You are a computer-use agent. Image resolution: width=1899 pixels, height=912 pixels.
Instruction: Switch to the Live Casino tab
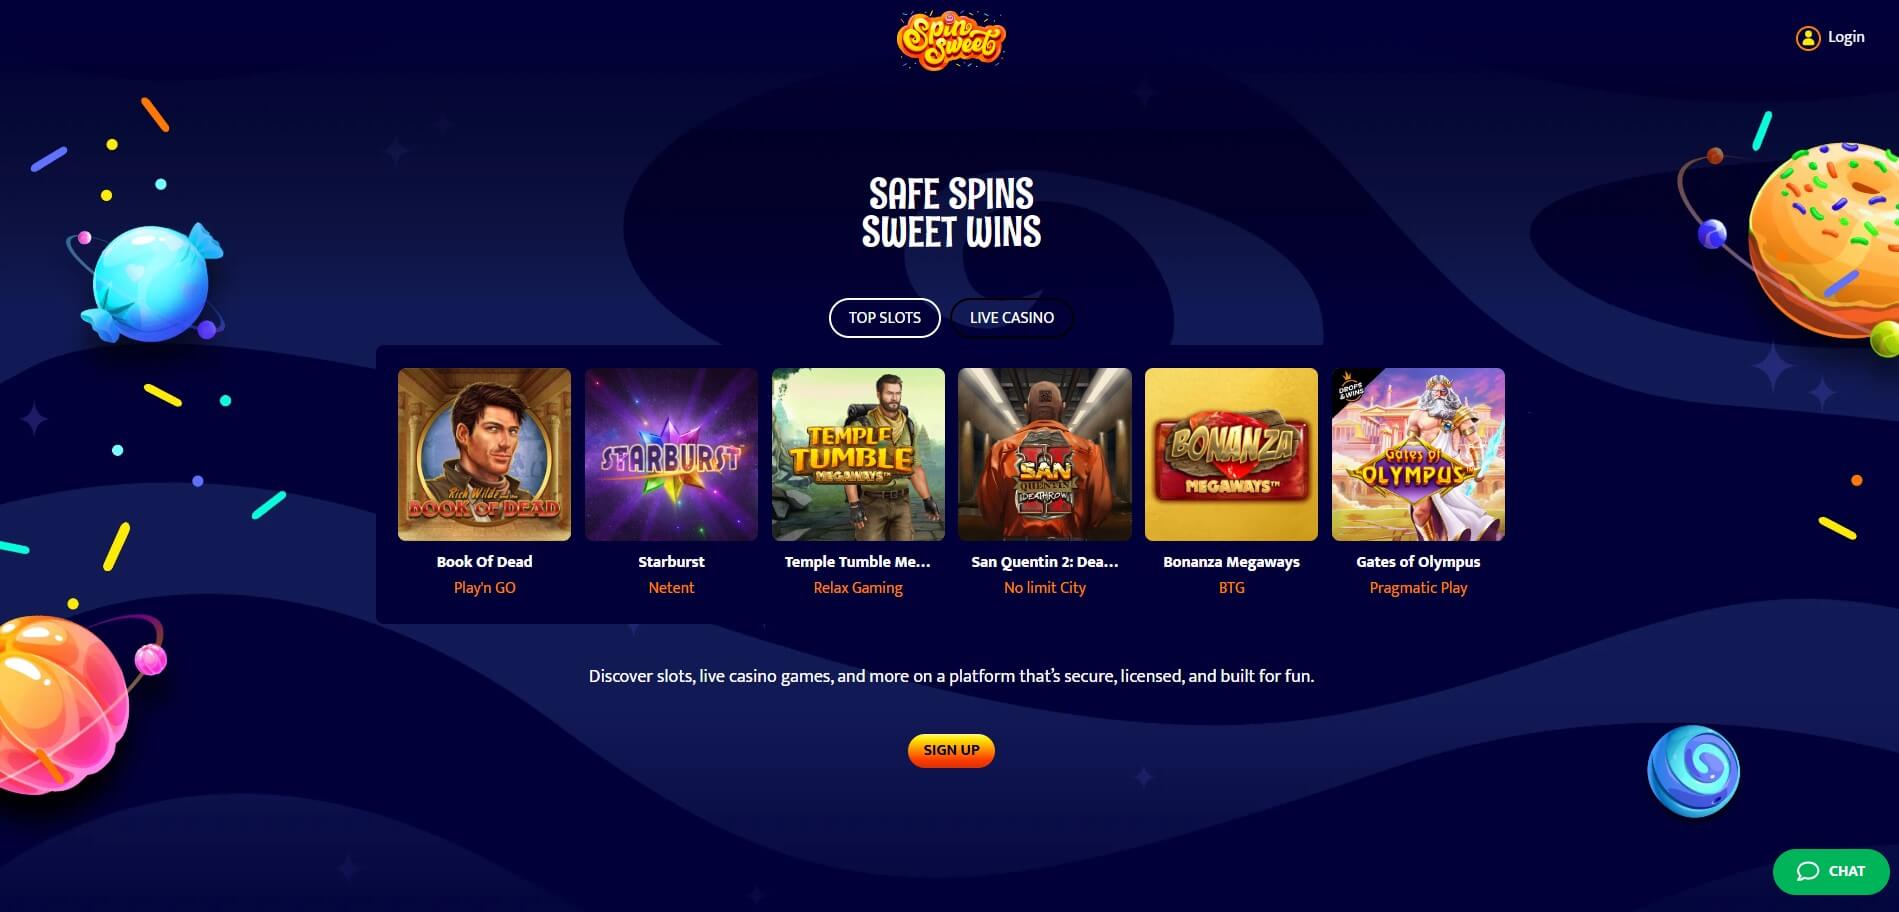(1012, 318)
